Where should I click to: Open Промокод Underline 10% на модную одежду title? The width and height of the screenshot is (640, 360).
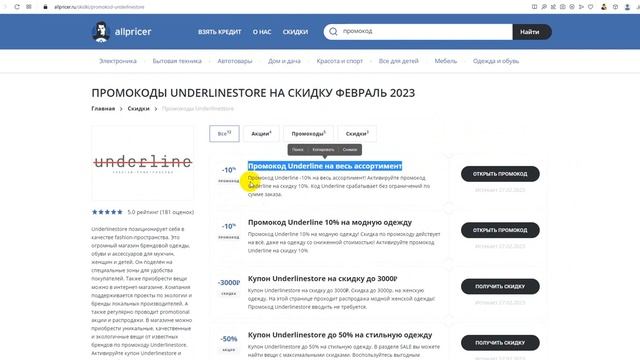(x=330, y=222)
